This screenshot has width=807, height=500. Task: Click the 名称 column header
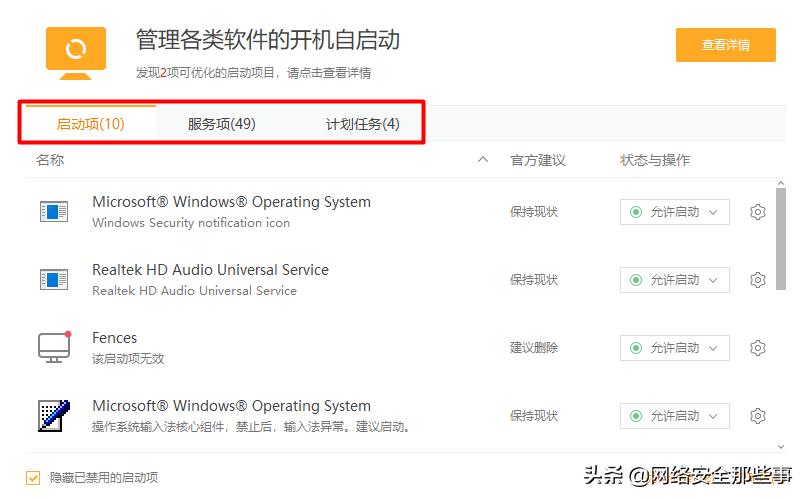pos(50,160)
